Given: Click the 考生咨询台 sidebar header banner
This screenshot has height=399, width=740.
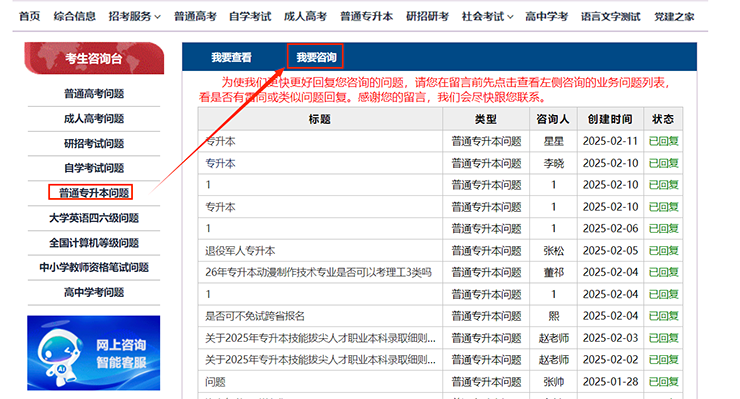Looking at the screenshot, I should [x=94, y=58].
